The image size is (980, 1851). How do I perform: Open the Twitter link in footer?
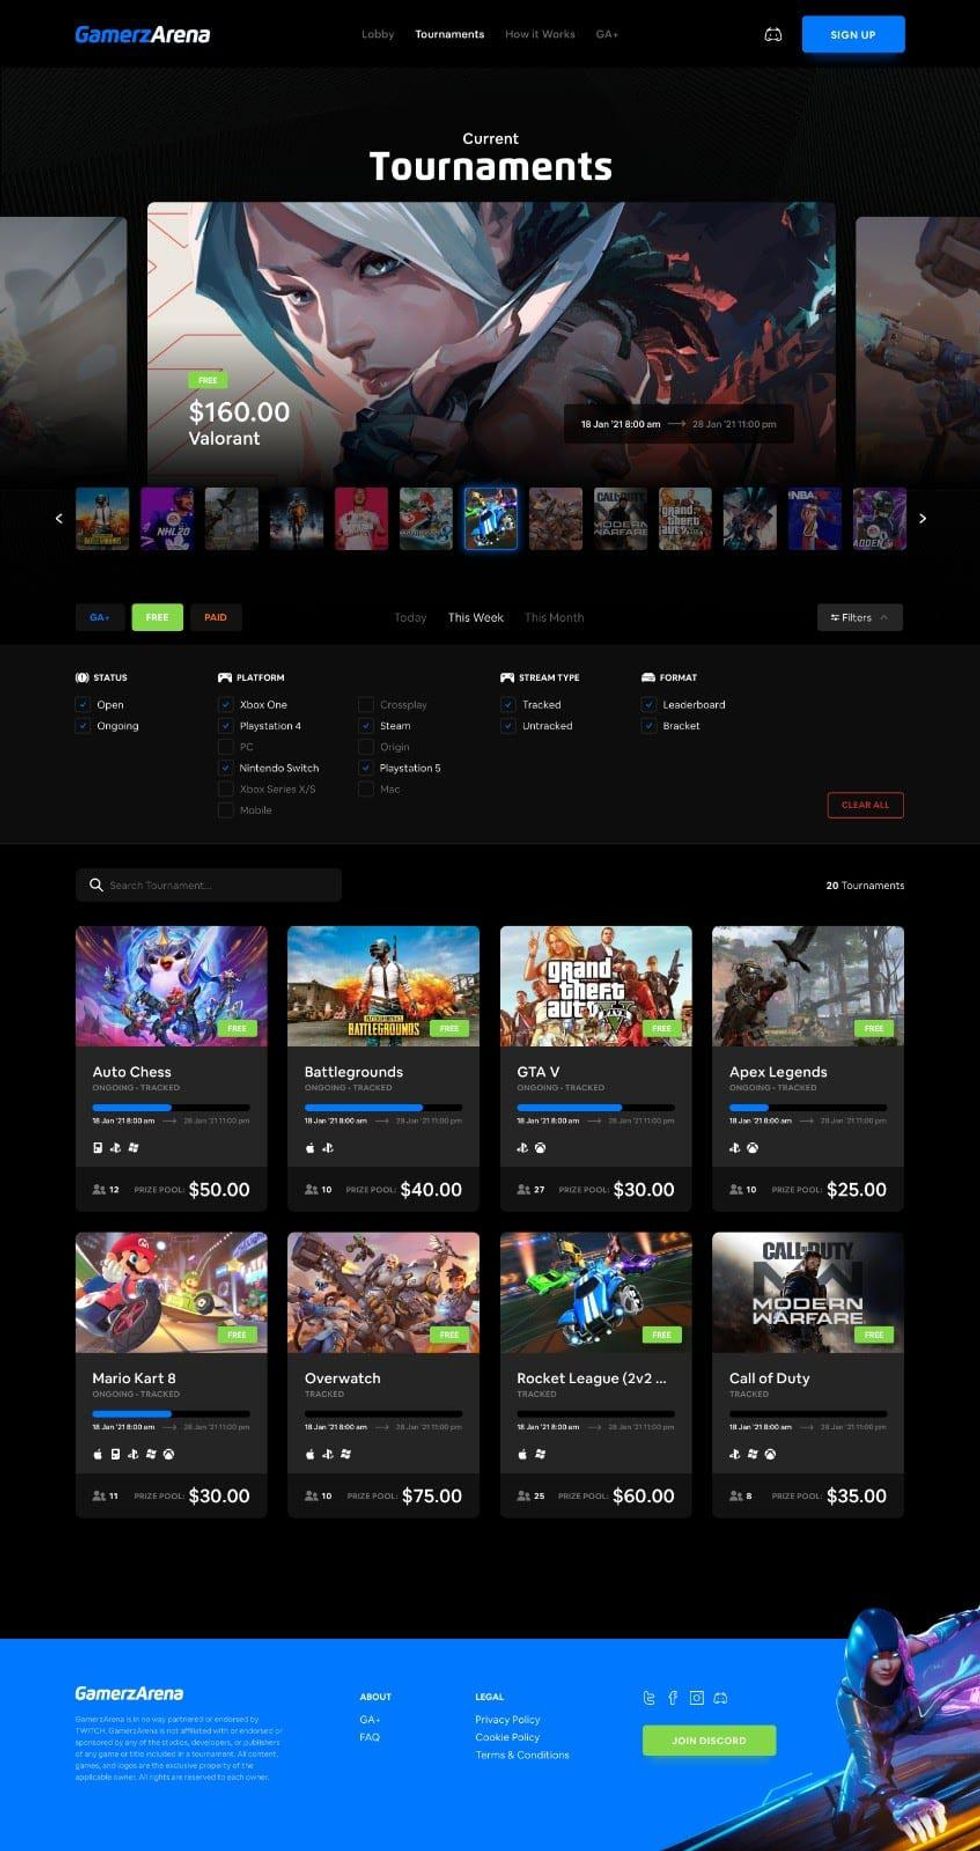[649, 1698]
